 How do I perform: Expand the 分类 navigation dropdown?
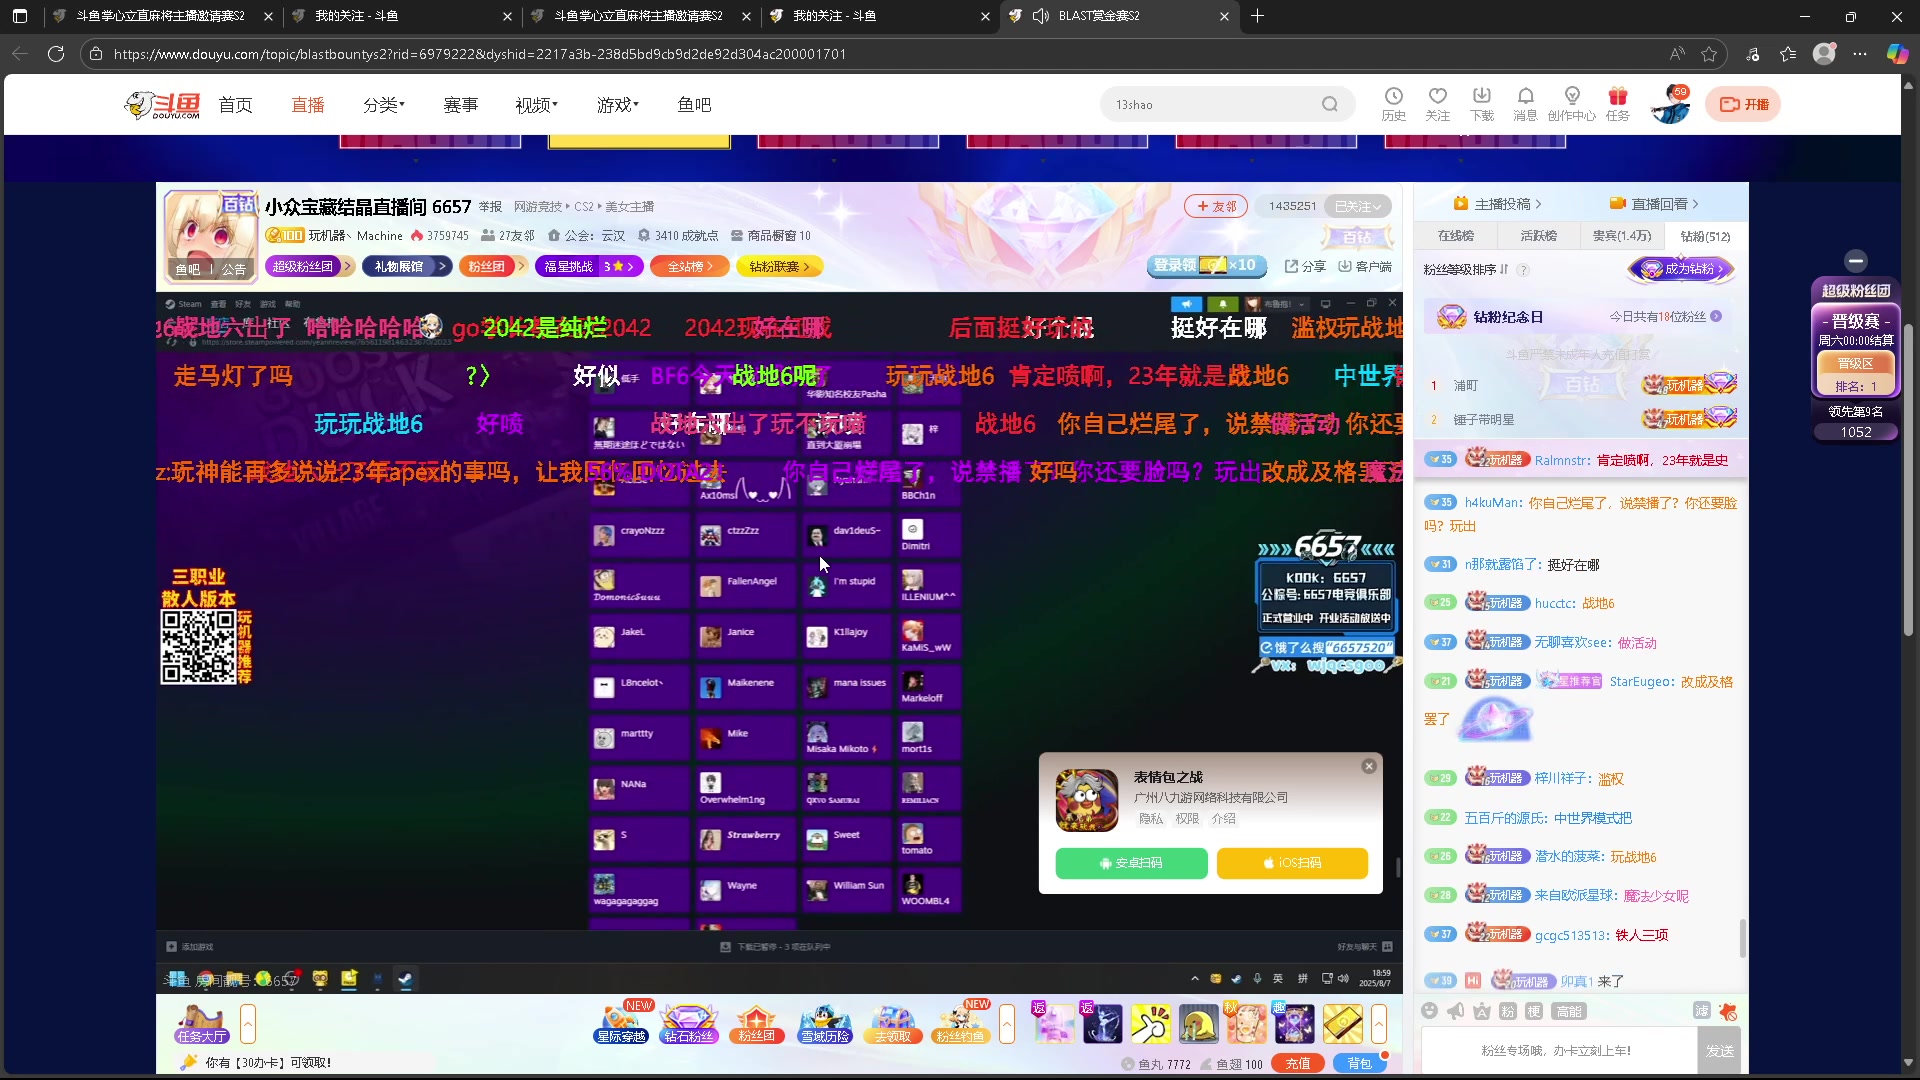point(384,105)
